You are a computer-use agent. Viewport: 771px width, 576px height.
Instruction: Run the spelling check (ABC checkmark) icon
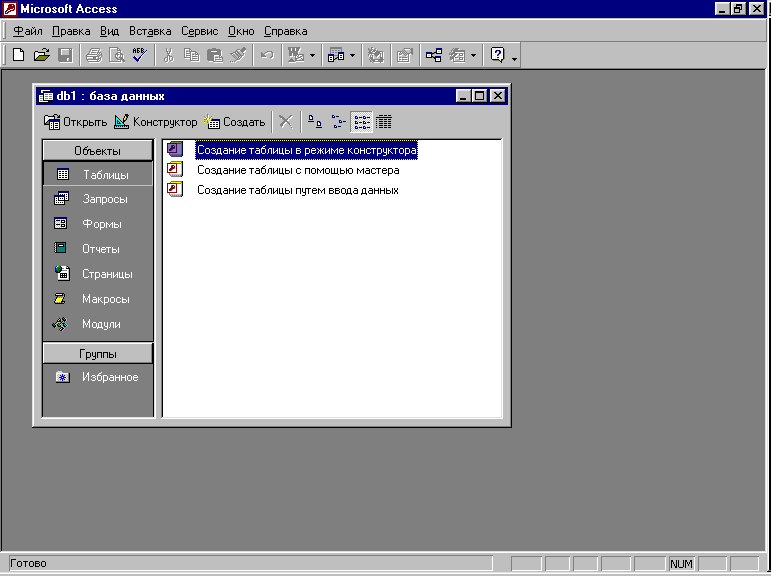click(140, 55)
